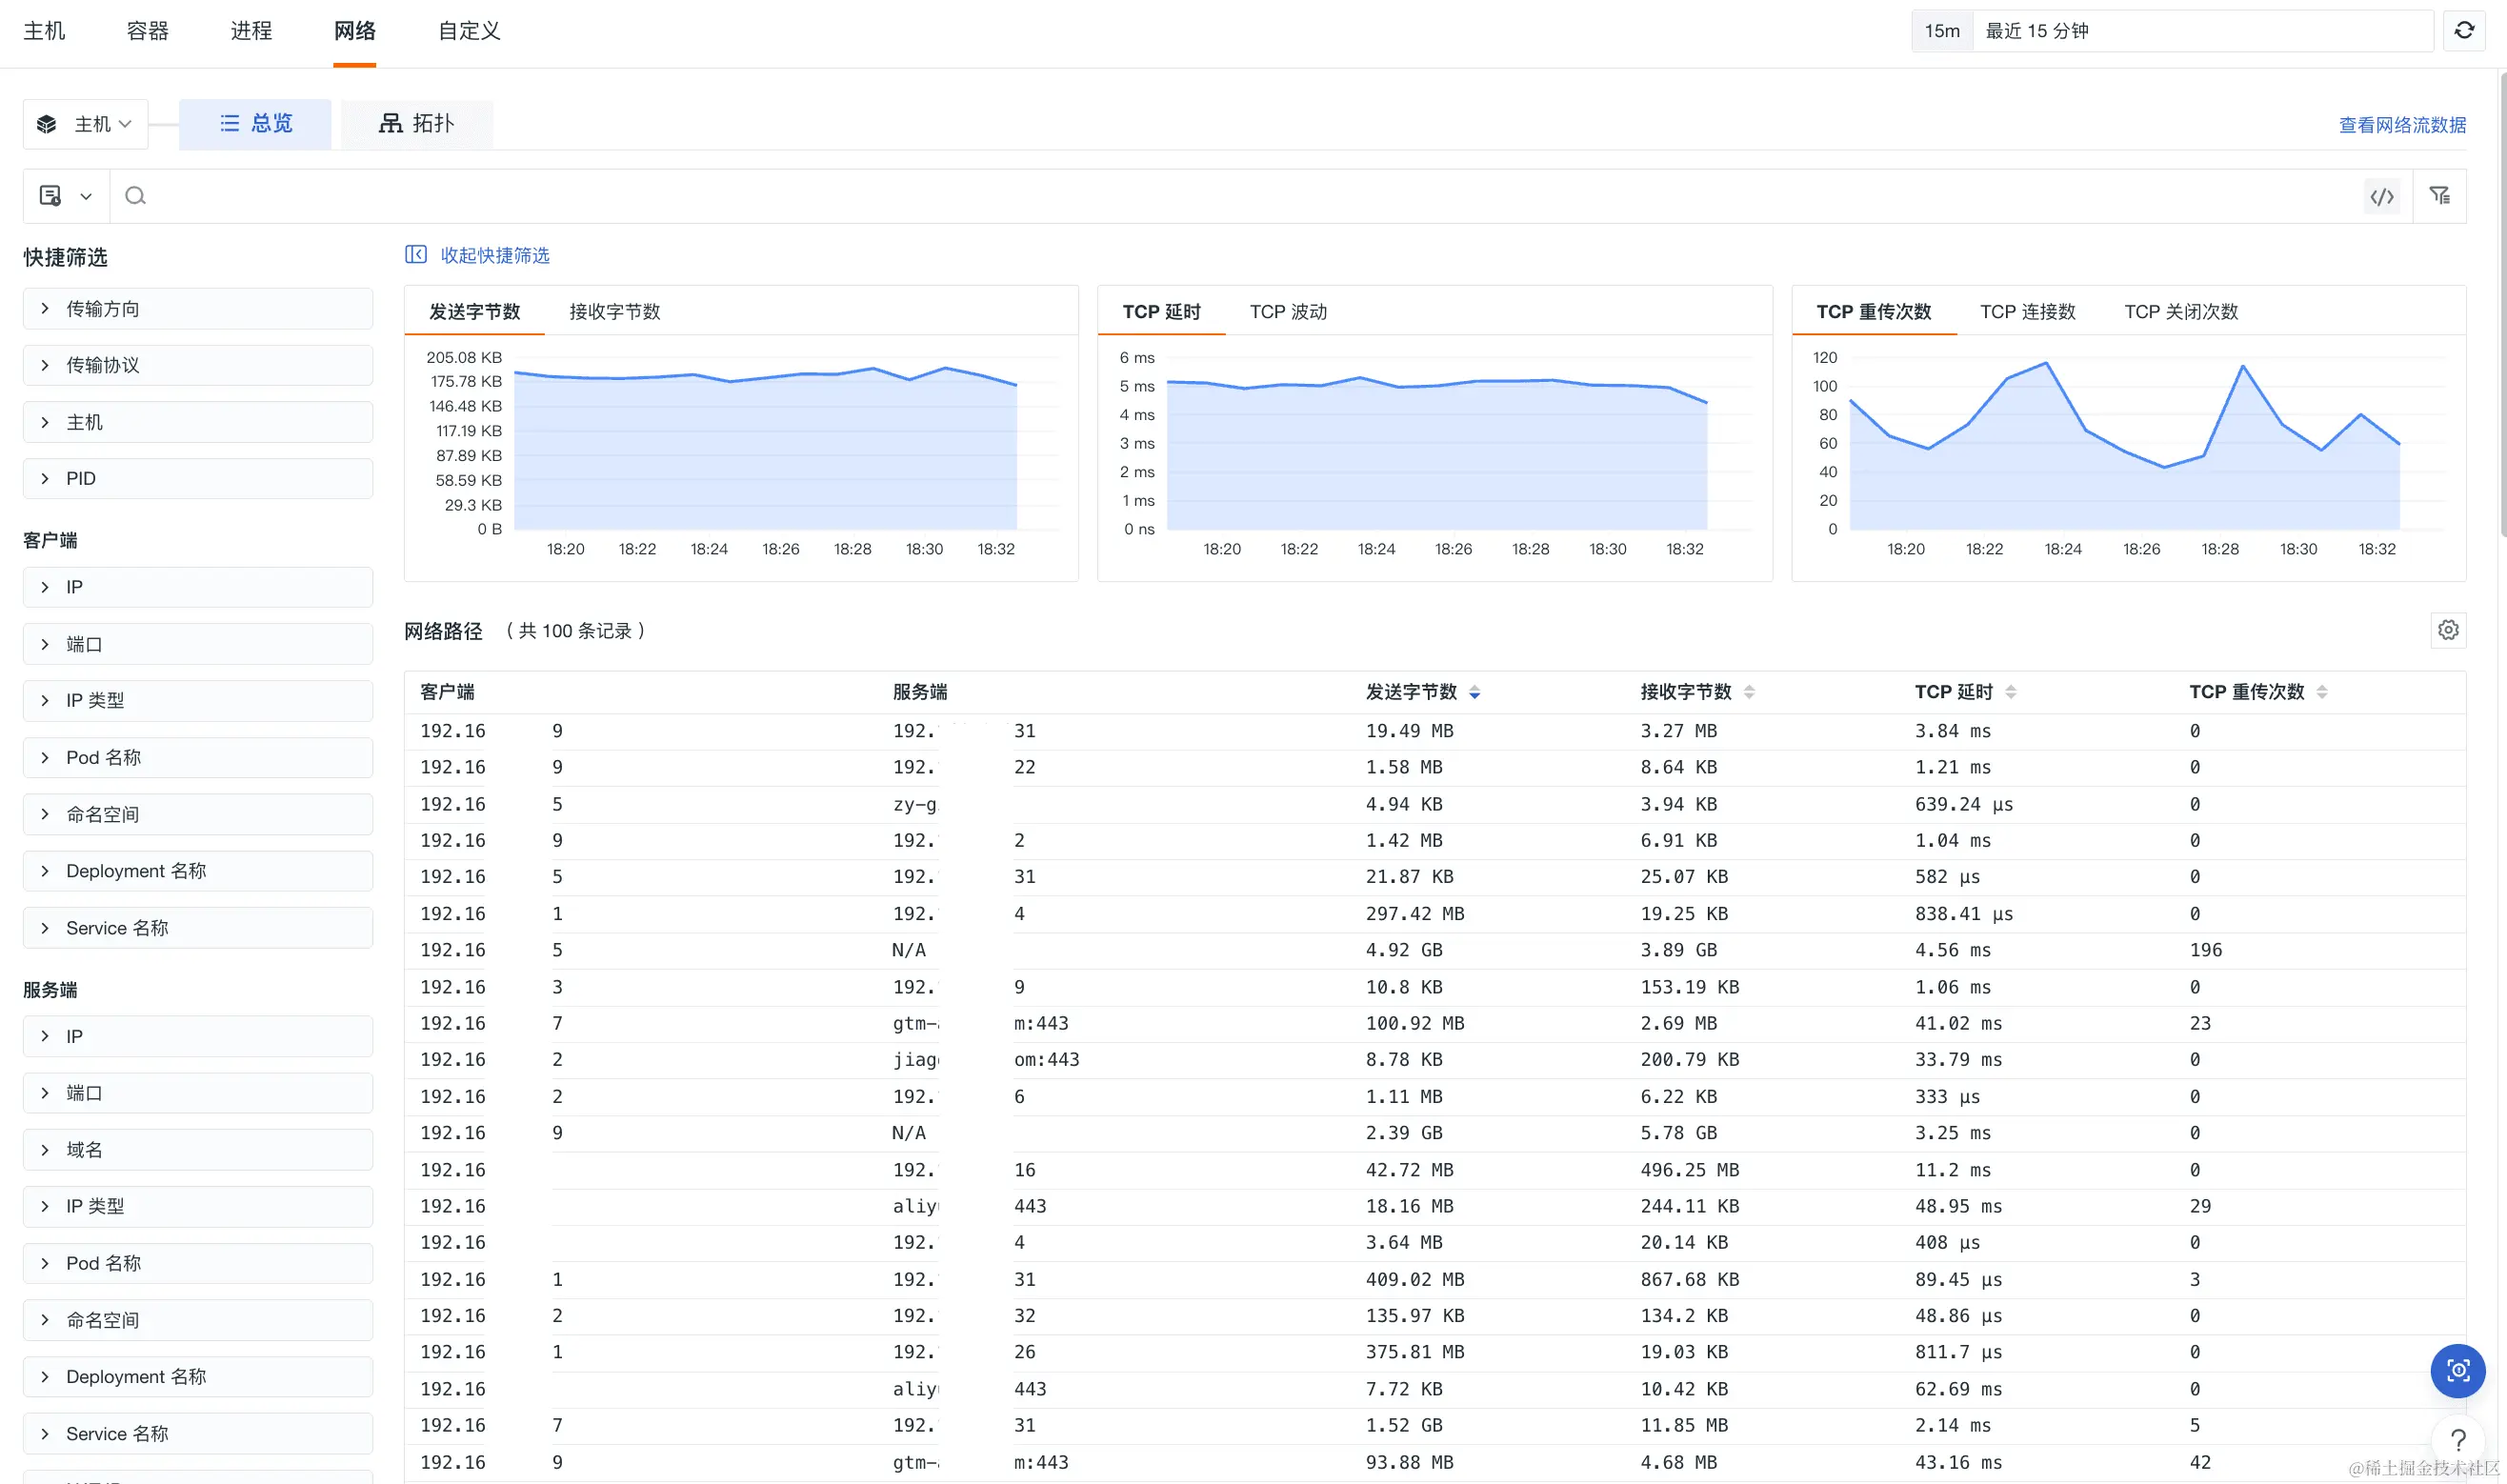Open the filter settings icon in search bar
2507x1484 pixels.
click(2439, 196)
